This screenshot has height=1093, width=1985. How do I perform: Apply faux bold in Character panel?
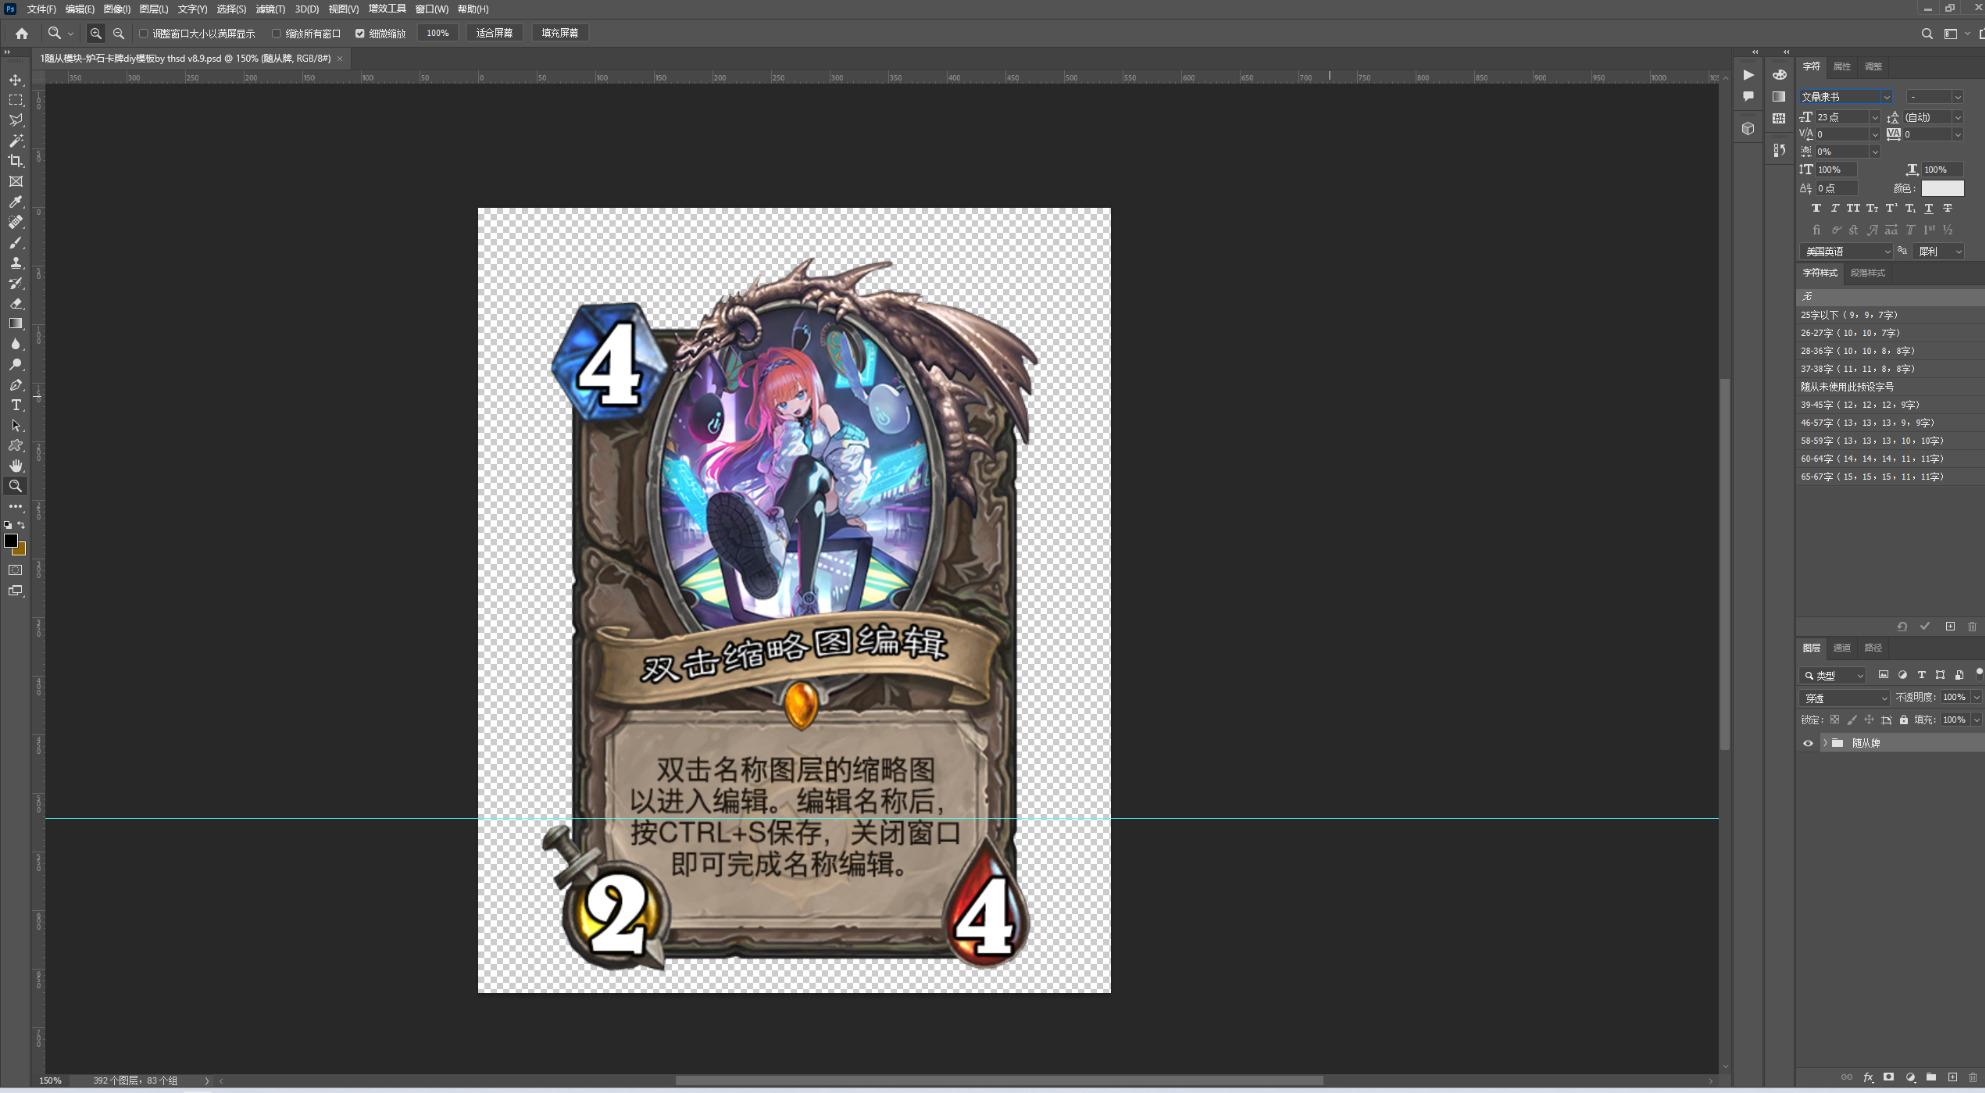click(x=1816, y=208)
